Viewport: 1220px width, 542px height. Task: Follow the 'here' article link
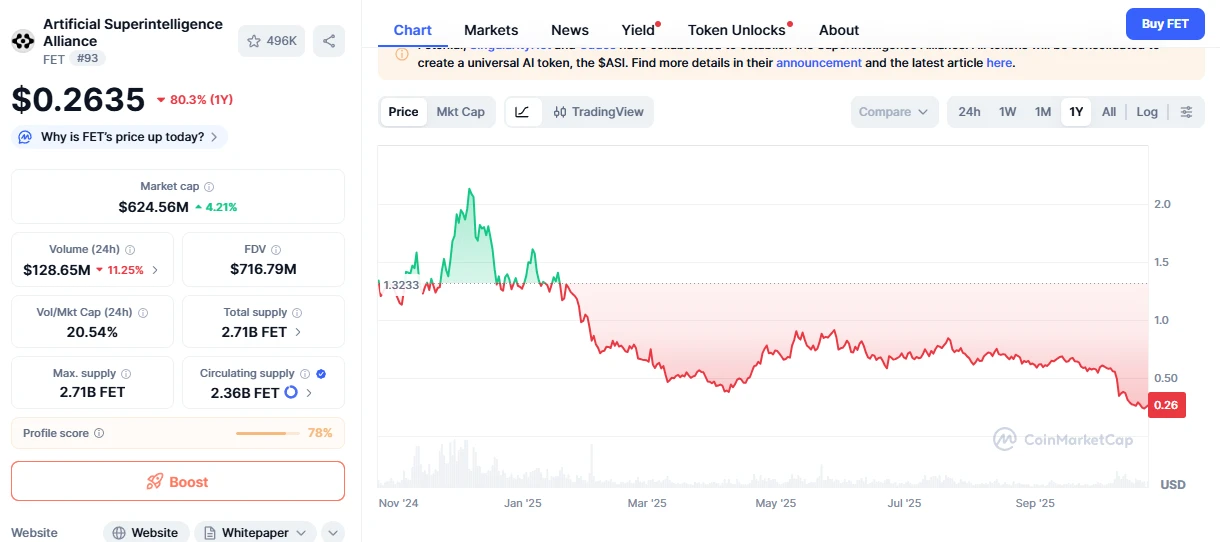(999, 62)
